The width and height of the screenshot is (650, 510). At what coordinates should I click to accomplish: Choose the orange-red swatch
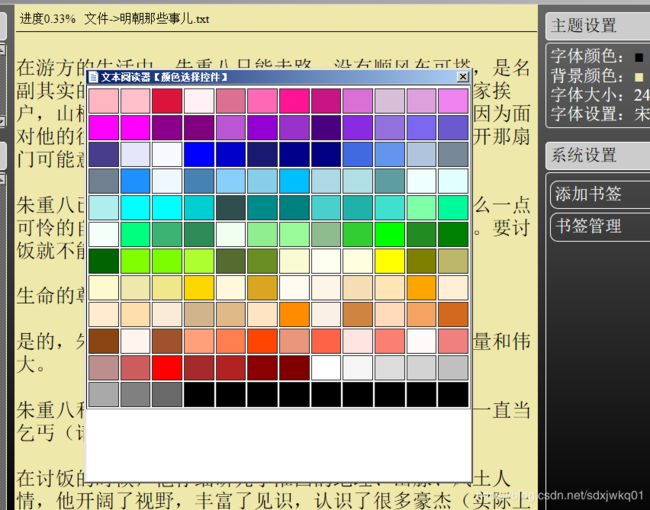(x=262, y=341)
